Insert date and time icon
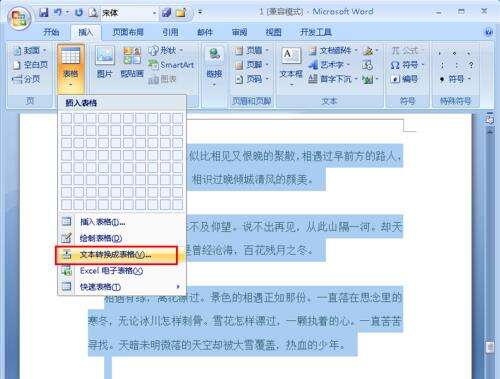 pos(367,65)
